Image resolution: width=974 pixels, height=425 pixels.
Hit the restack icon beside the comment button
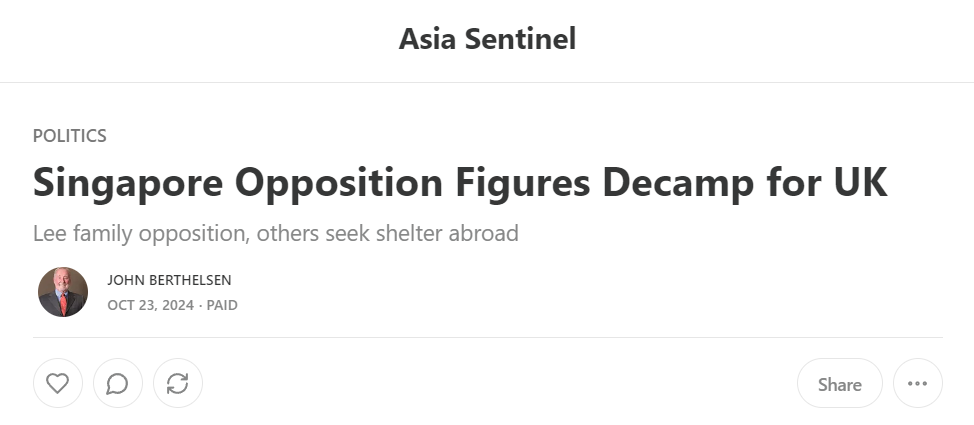click(x=178, y=383)
